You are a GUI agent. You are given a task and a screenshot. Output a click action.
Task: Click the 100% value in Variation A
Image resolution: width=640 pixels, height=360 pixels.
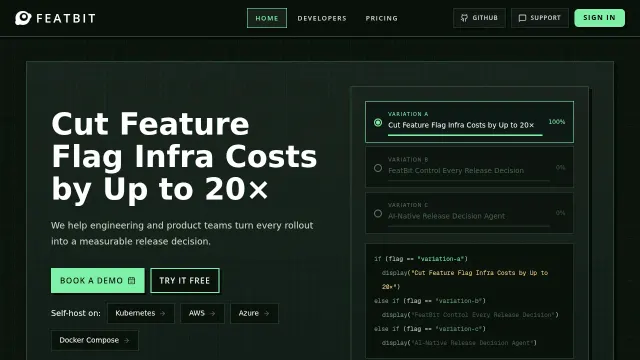pos(557,122)
